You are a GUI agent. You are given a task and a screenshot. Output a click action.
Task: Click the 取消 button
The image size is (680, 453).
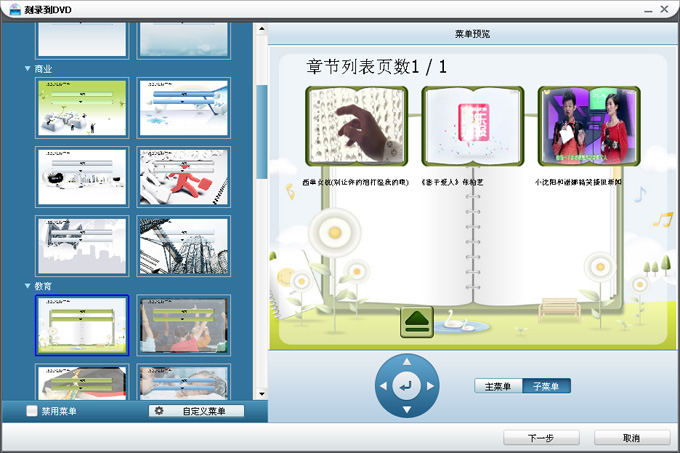(632, 437)
